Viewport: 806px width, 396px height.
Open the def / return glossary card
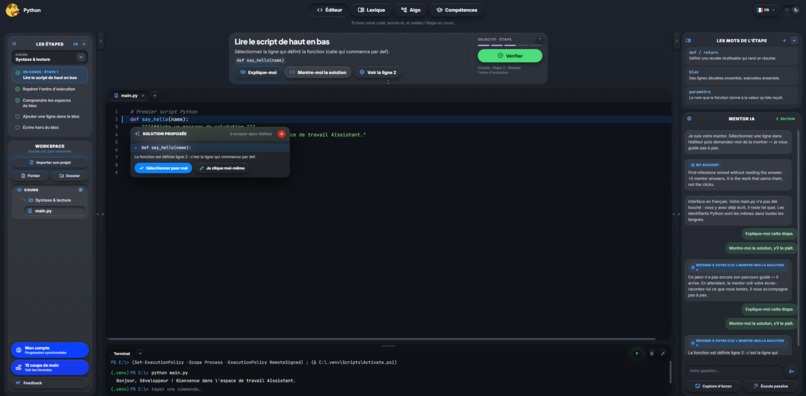tap(741, 55)
